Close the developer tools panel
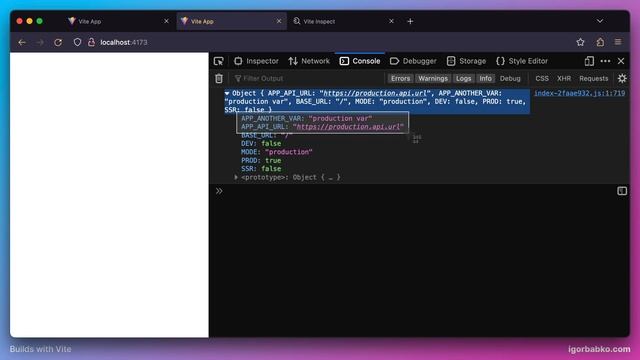640x360 pixels. [621, 61]
